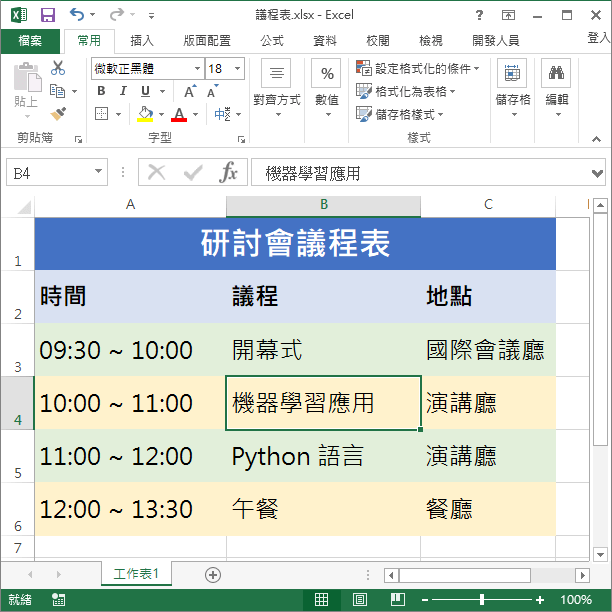The width and height of the screenshot is (612, 612).
Task: Cut selection with scissors icon
Action: (58, 68)
